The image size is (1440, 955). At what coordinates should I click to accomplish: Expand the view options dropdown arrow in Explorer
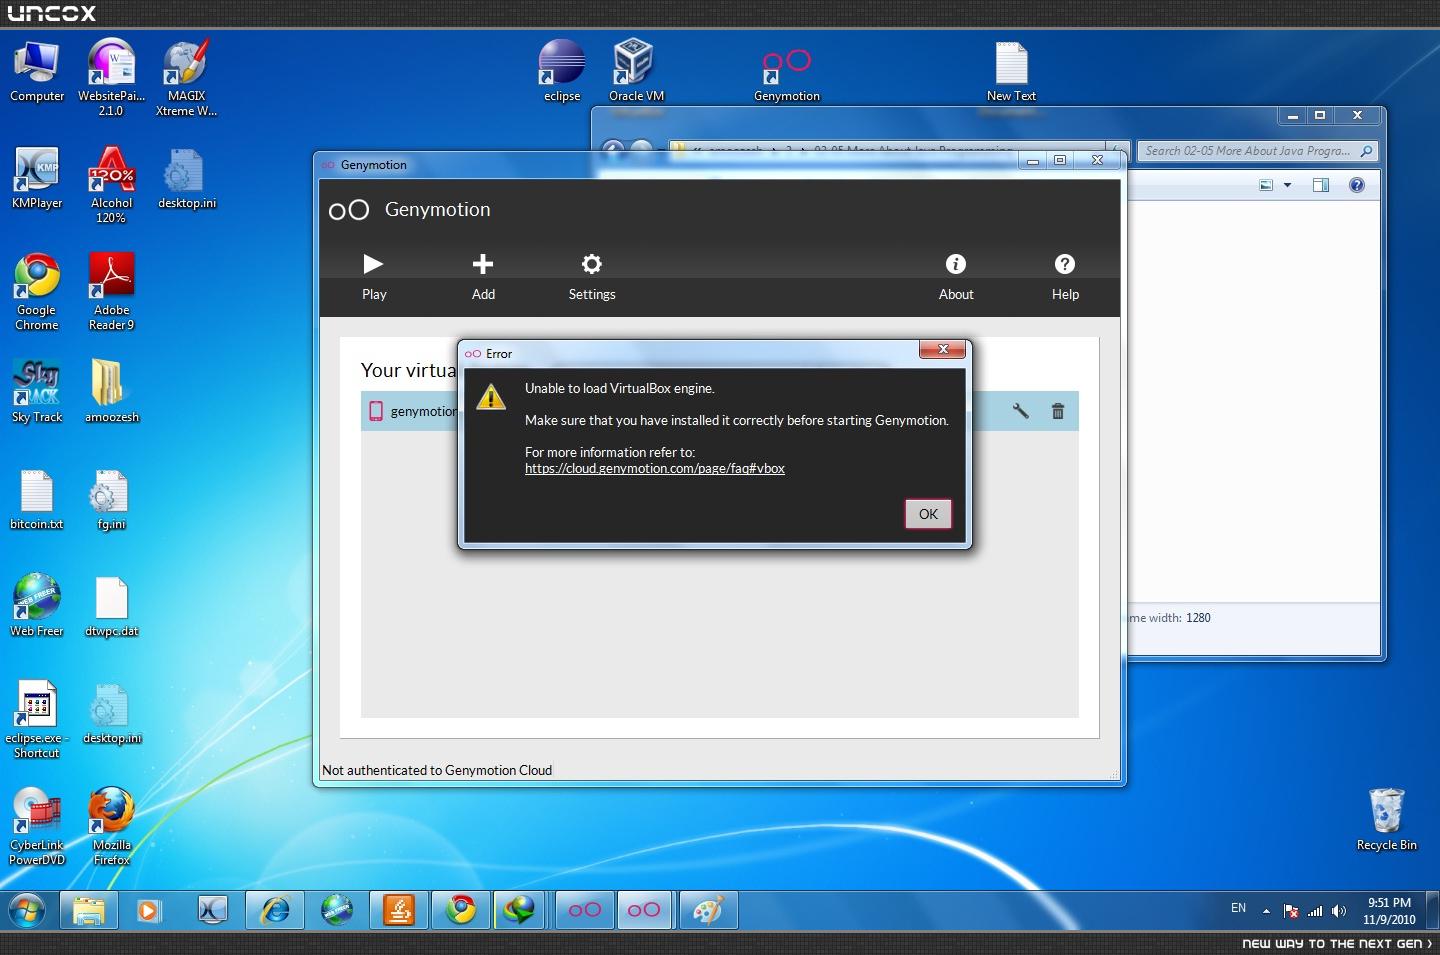coord(1287,185)
